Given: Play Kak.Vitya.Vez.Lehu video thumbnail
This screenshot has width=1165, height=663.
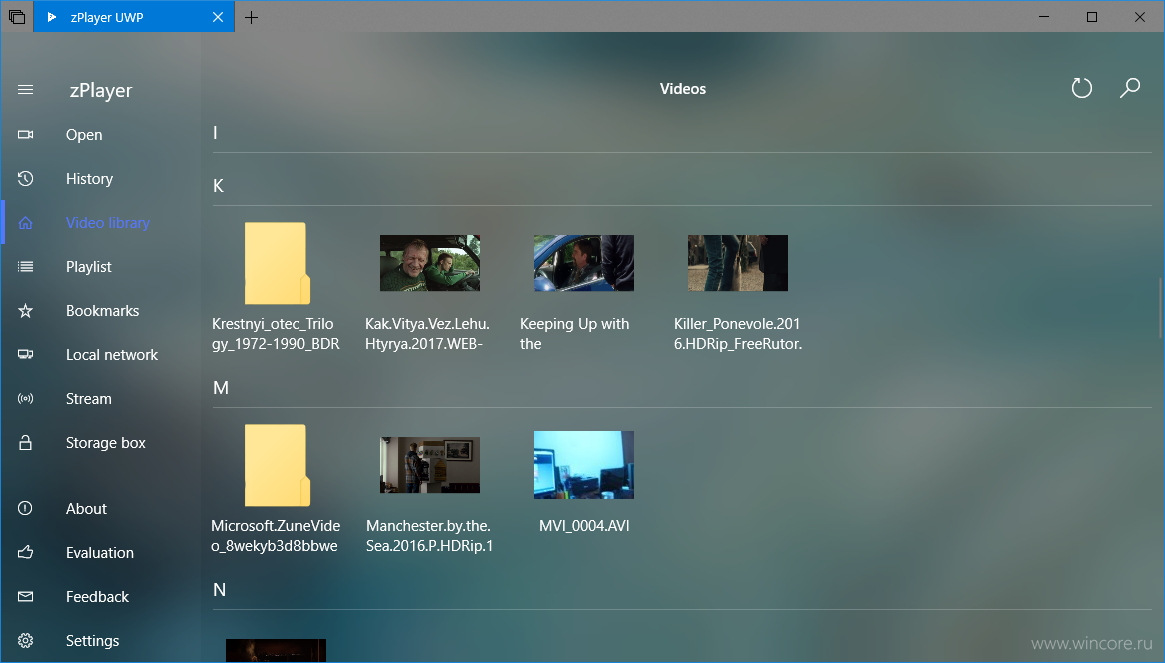Looking at the screenshot, I should (429, 263).
